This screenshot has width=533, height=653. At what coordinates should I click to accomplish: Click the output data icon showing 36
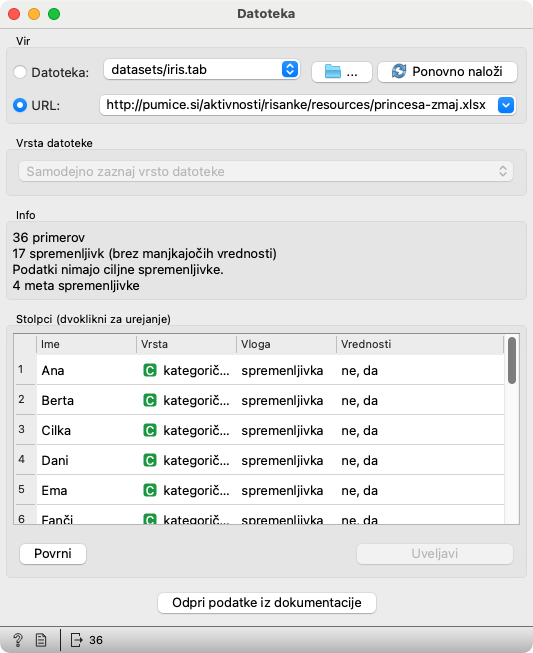[x=77, y=640]
